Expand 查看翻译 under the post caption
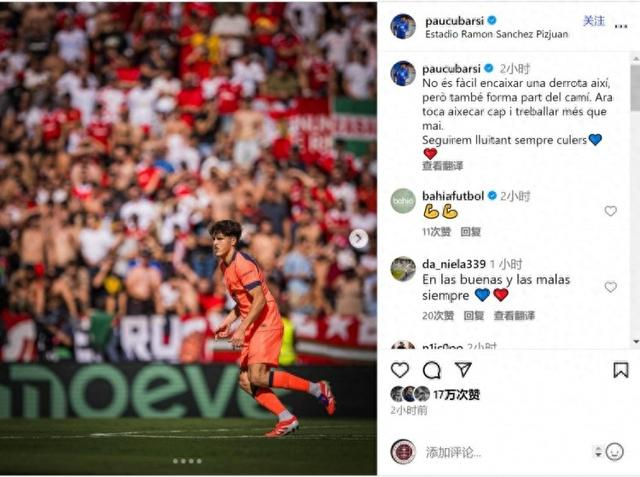 (442, 166)
